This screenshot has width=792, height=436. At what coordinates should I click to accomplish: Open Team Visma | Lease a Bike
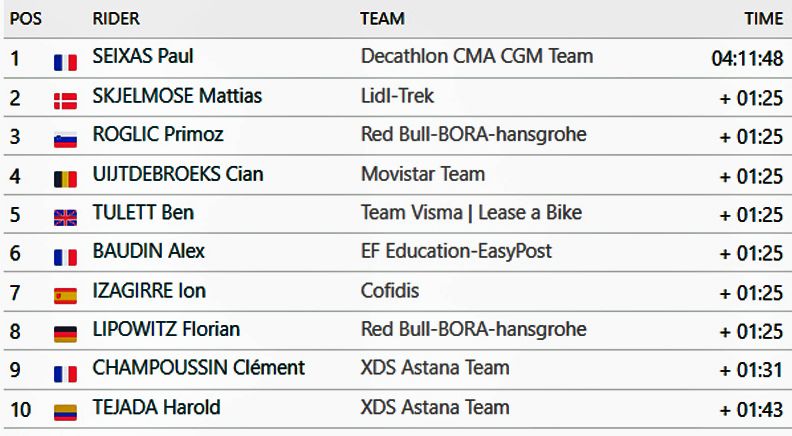click(x=471, y=213)
